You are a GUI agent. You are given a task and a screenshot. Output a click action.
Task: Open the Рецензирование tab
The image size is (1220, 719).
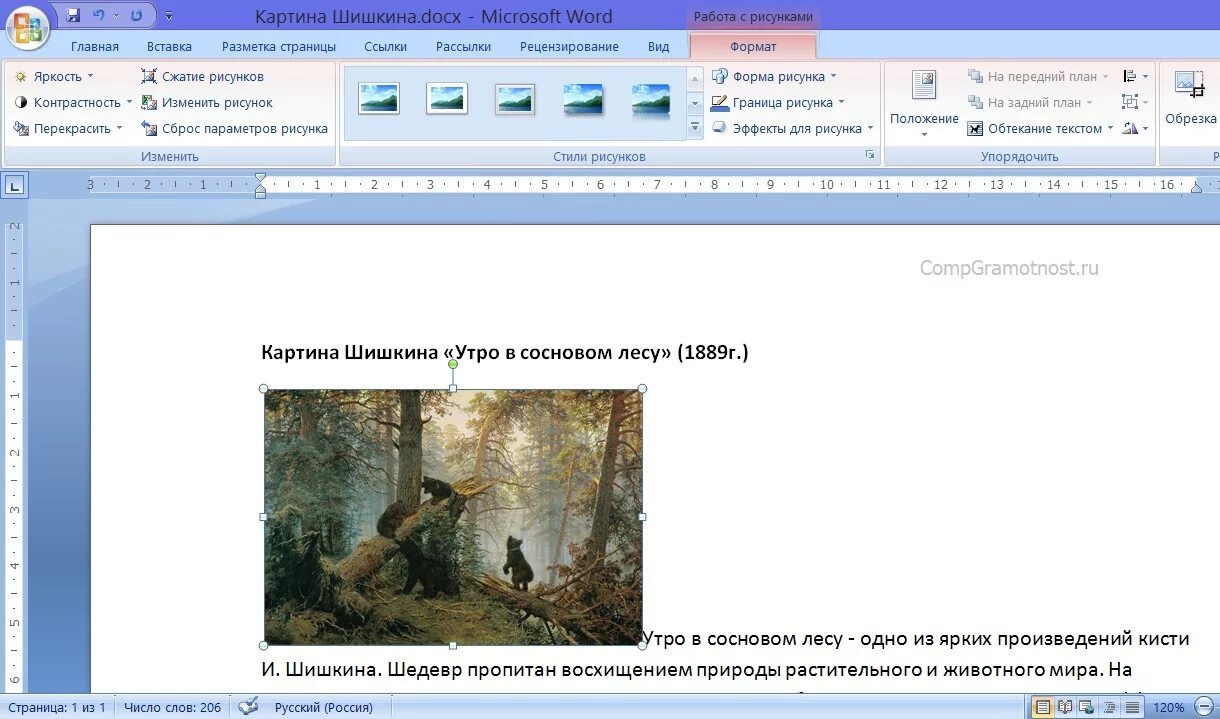(x=569, y=47)
